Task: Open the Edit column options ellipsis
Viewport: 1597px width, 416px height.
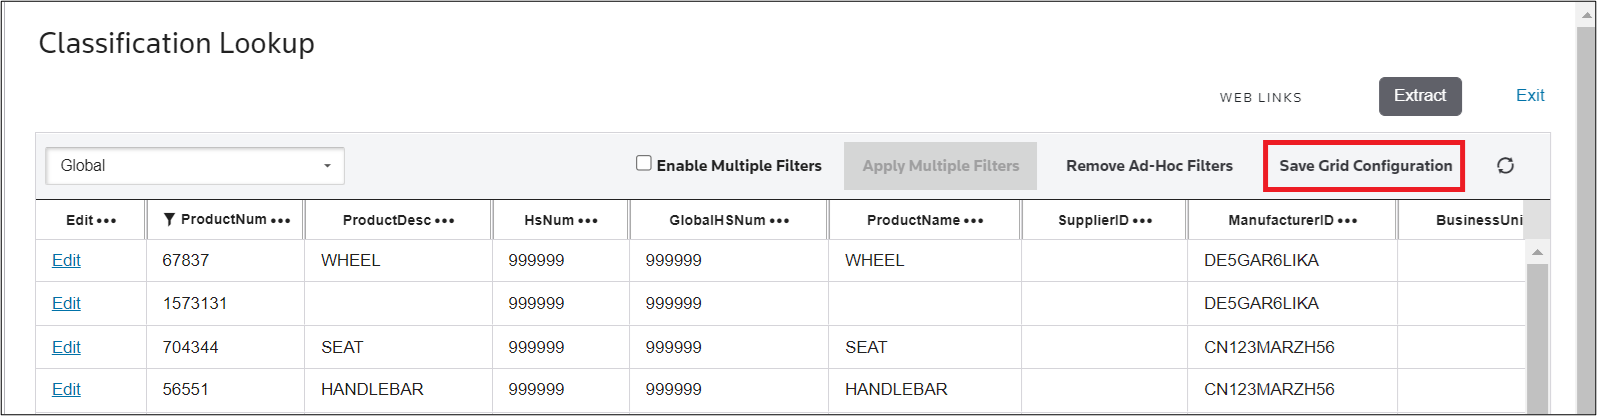Action: 107,221
